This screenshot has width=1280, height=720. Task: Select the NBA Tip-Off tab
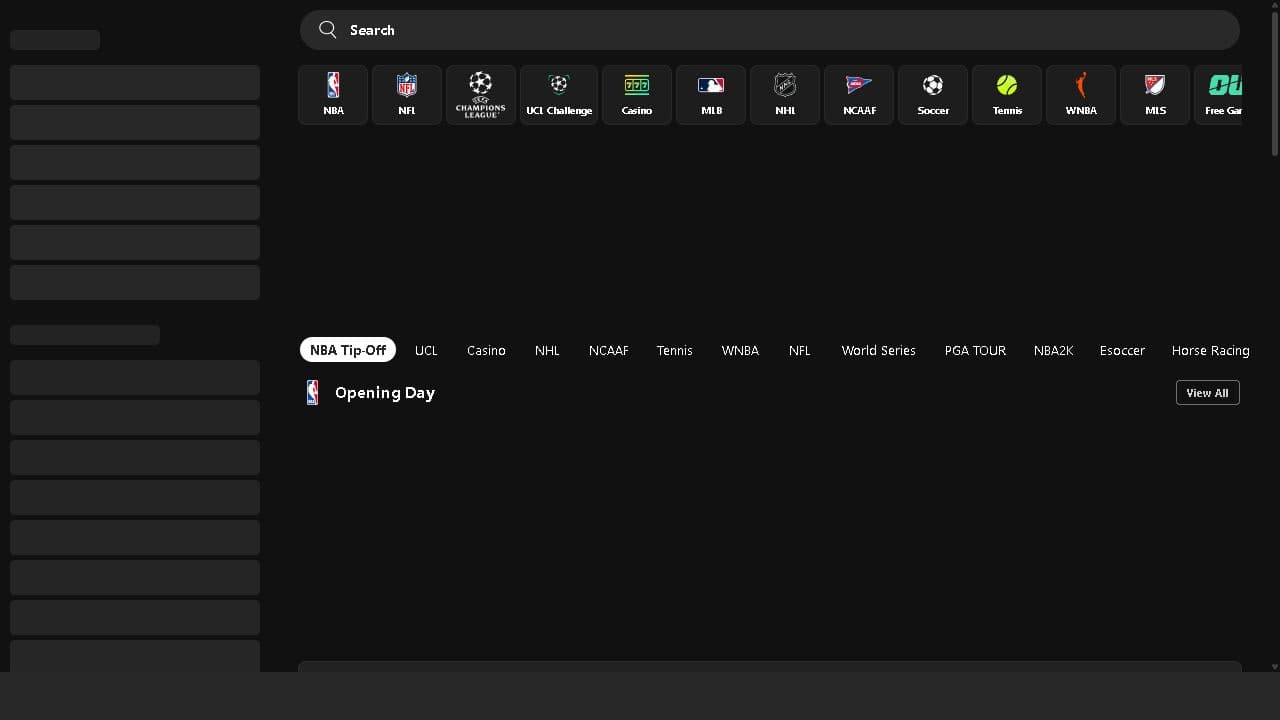pyautogui.click(x=348, y=350)
